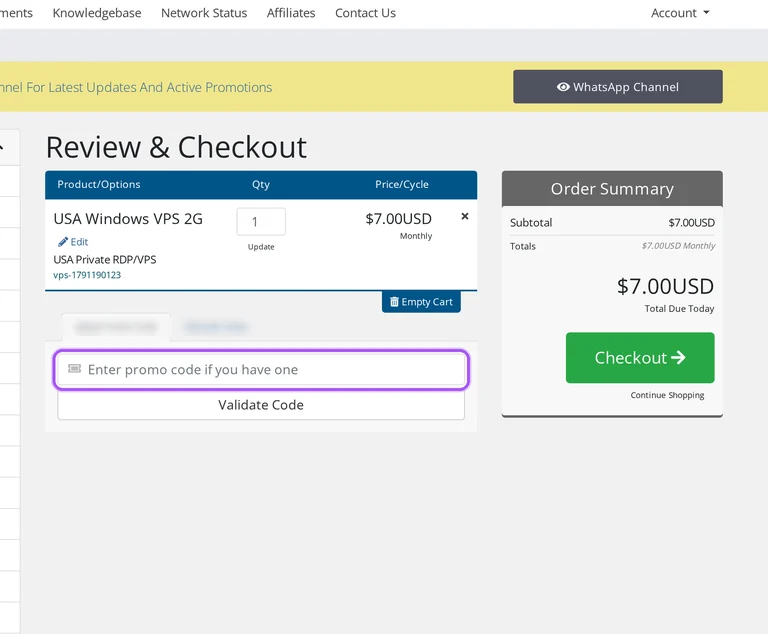Click the quantity field showing 1
This screenshot has height=634, width=768.
click(x=261, y=221)
